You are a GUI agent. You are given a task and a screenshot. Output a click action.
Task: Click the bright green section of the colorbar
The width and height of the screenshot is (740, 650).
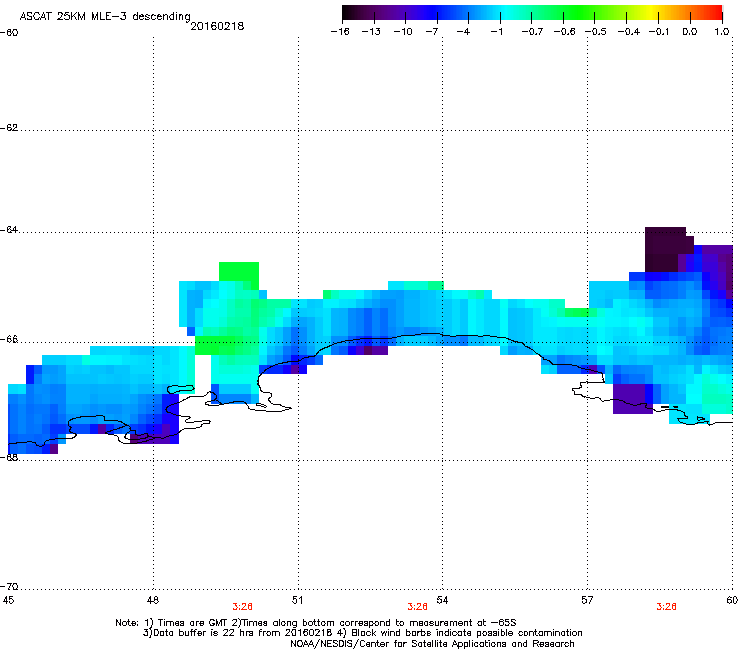580,13
